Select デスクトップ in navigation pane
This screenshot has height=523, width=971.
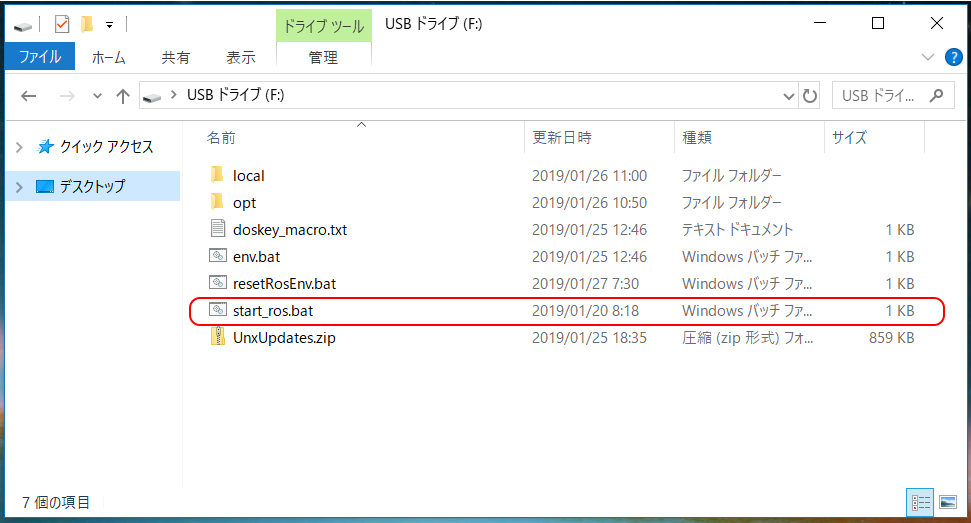[92, 186]
